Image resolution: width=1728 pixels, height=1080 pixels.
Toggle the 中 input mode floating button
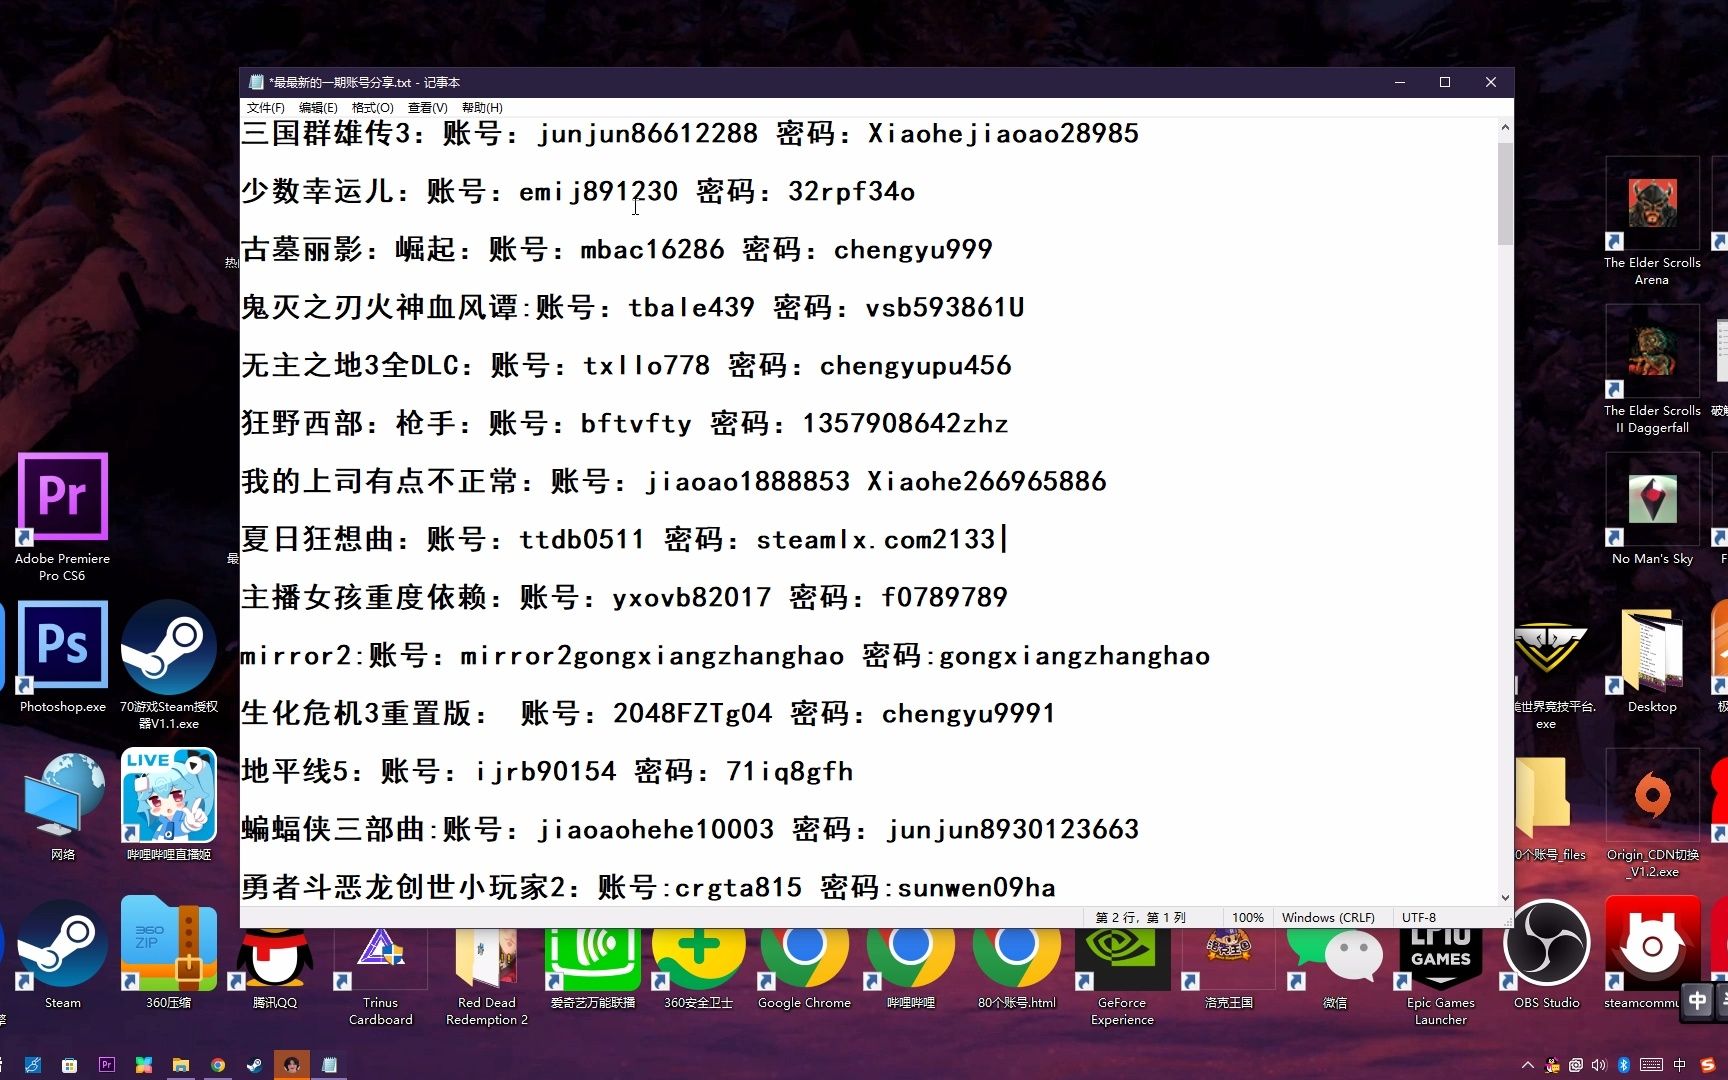(x=1697, y=1000)
